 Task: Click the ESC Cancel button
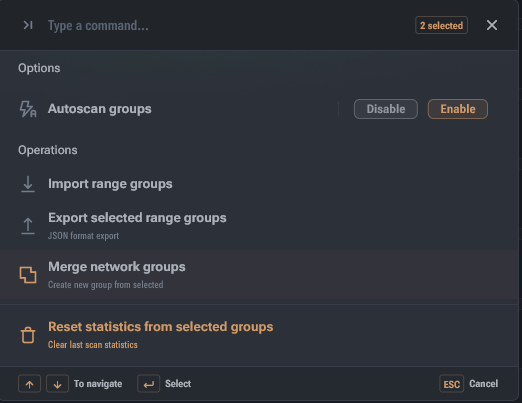[x=469, y=384]
